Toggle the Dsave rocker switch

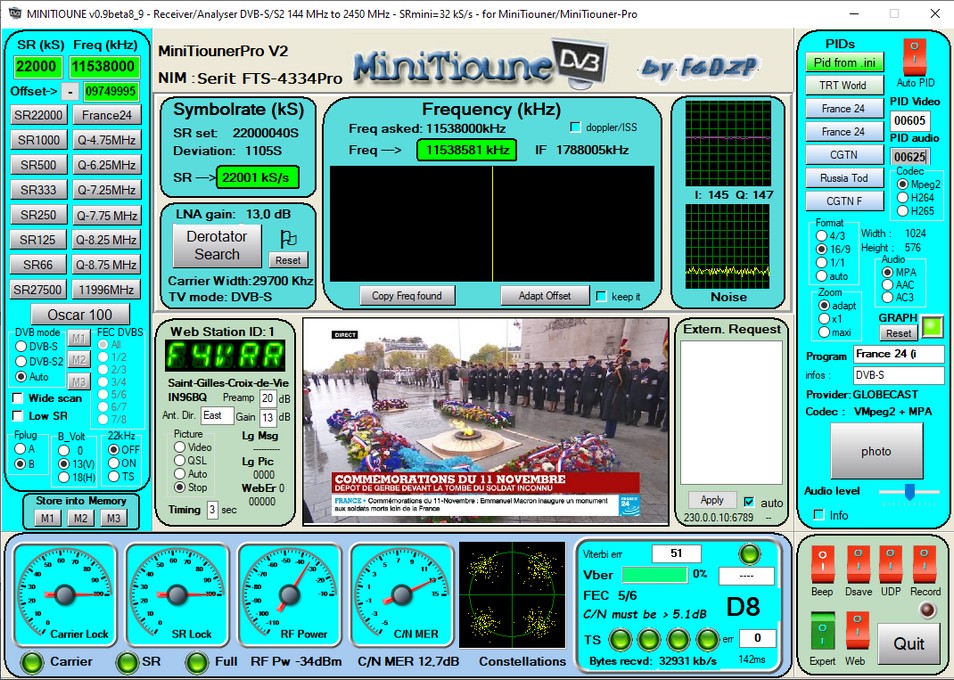(857, 564)
